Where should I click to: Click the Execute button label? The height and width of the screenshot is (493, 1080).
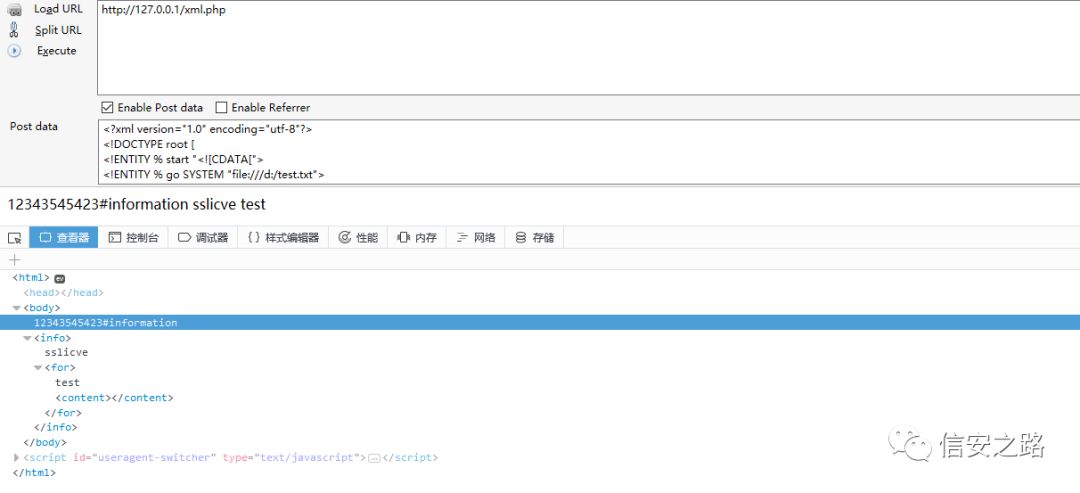click(56, 50)
